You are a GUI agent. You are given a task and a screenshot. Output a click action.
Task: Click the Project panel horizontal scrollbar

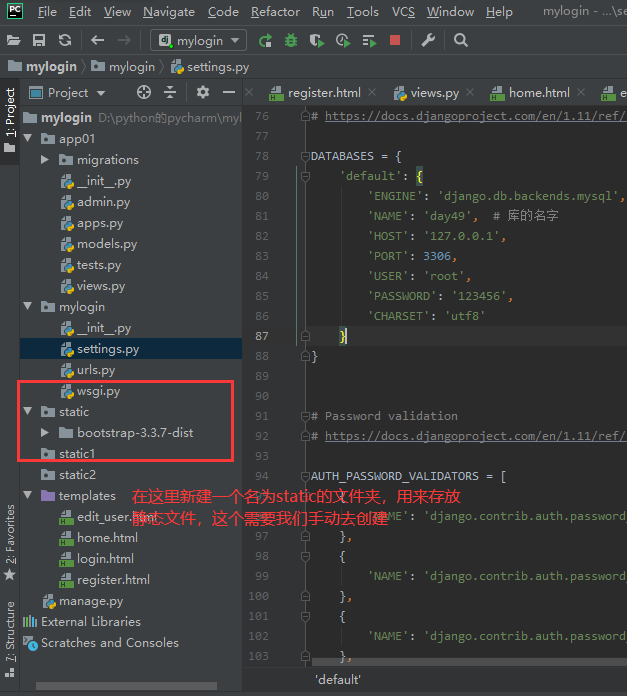pos(126,686)
